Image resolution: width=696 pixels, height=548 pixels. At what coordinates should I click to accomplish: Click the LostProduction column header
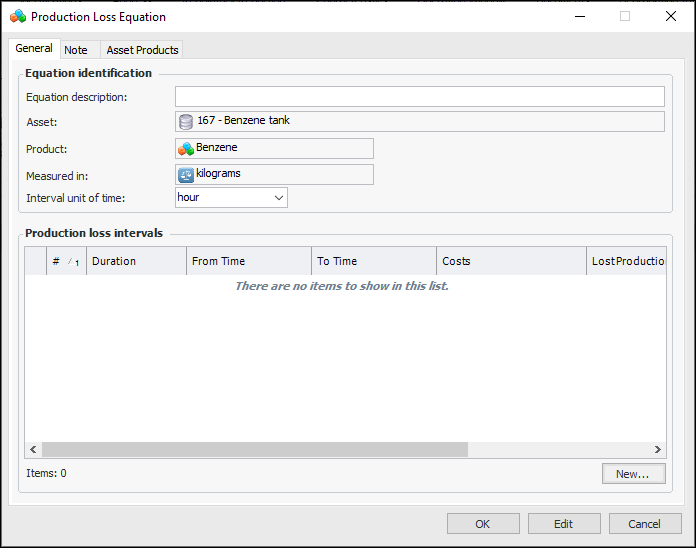[x=626, y=261]
